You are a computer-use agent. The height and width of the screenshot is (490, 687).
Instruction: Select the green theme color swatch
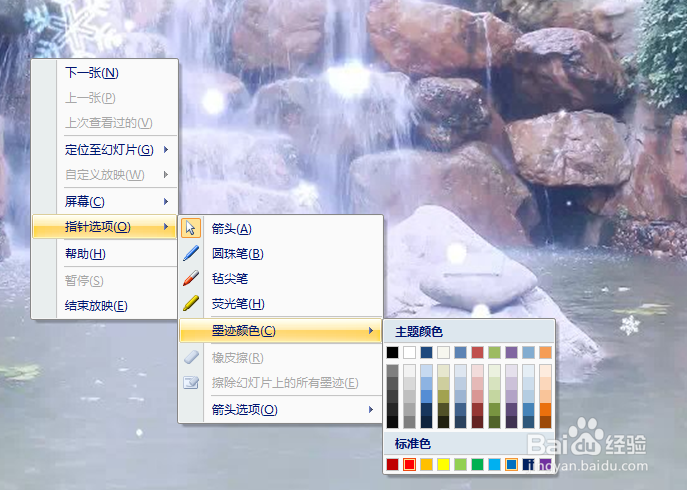[x=495, y=352]
